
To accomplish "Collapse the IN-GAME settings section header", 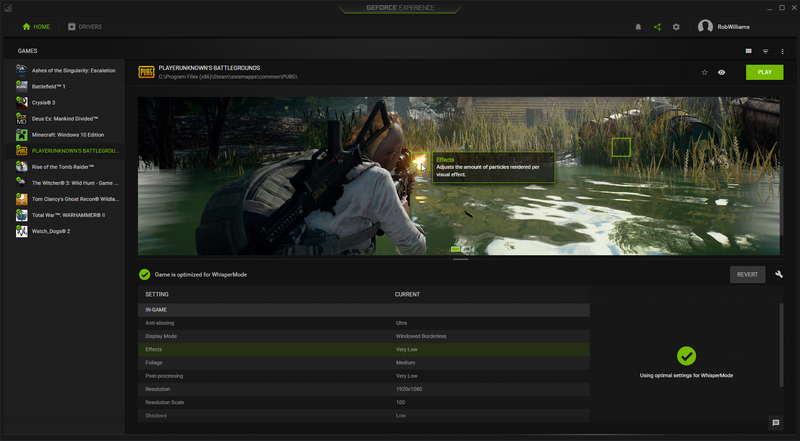I will point(364,310).
